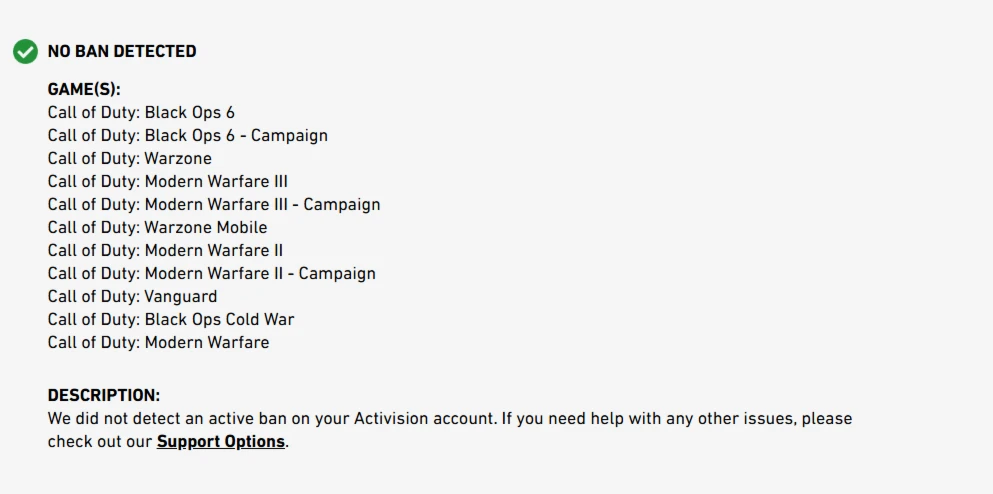Click the 'check out our' text line

pyautogui.click(x=100, y=441)
